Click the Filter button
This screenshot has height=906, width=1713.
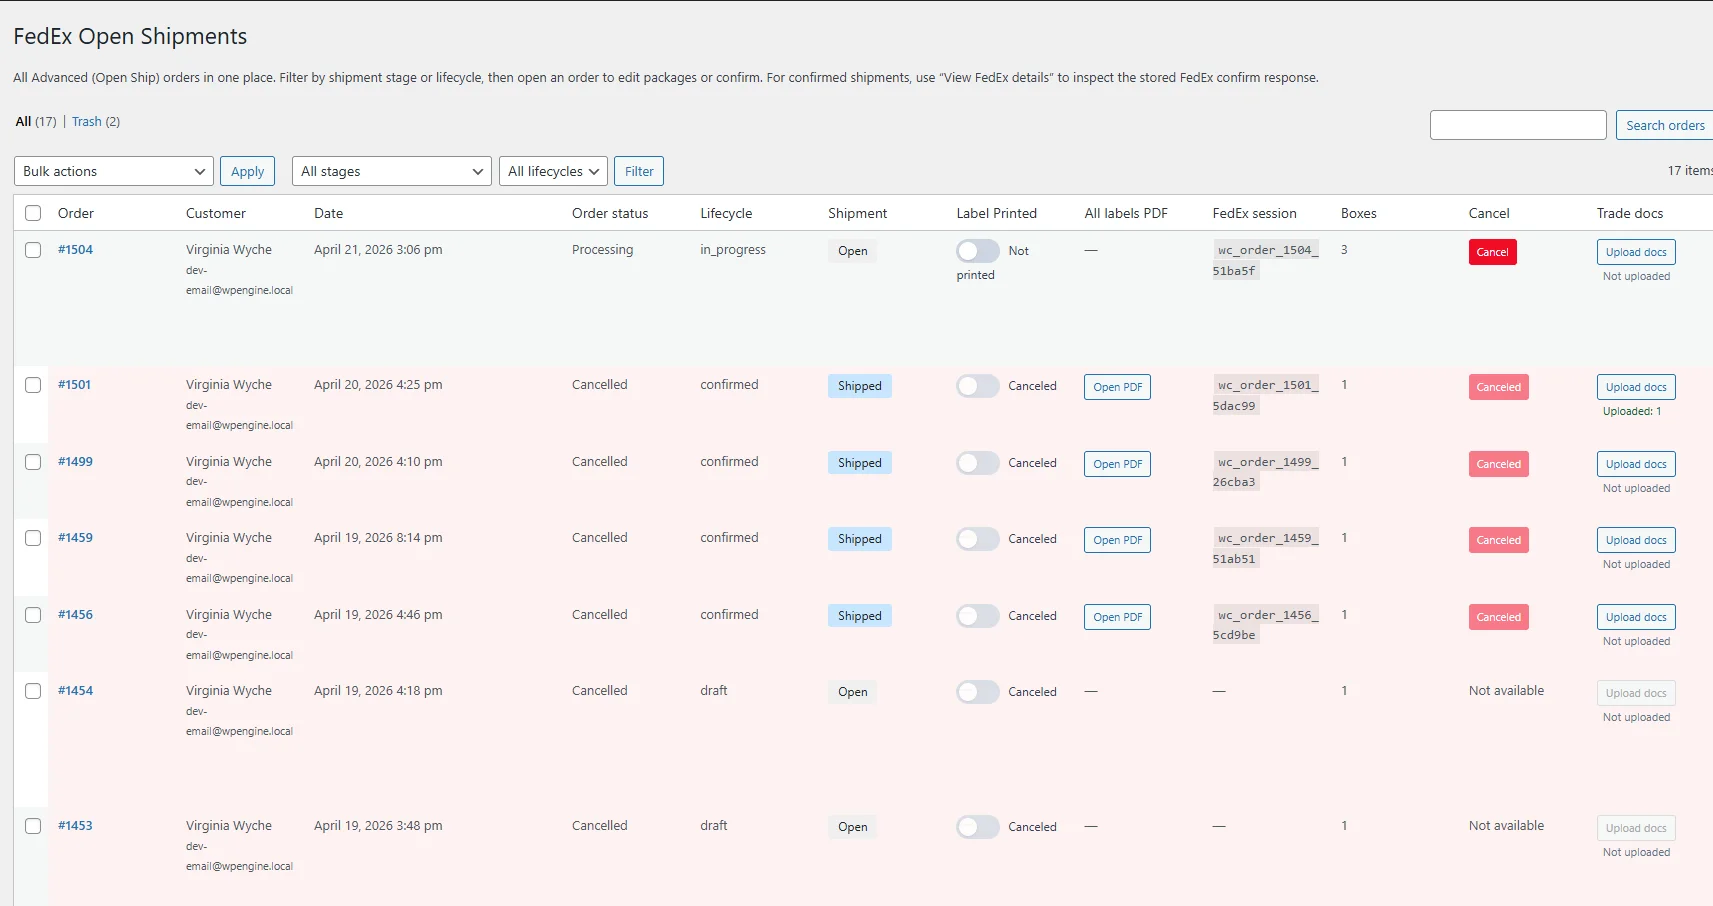point(639,171)
